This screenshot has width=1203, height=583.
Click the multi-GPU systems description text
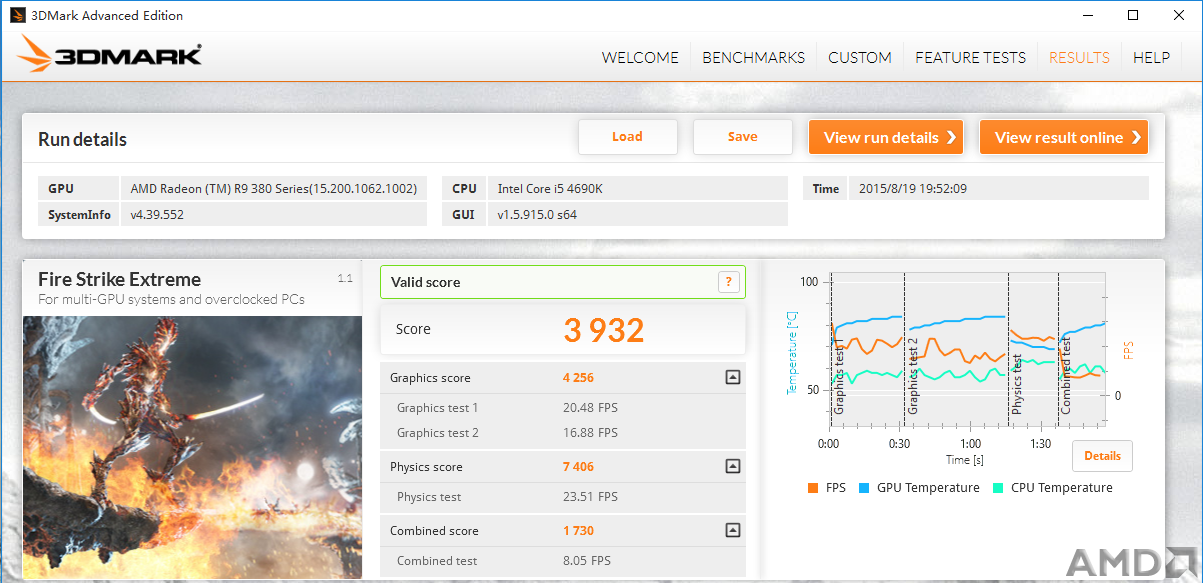coord(171,299)
